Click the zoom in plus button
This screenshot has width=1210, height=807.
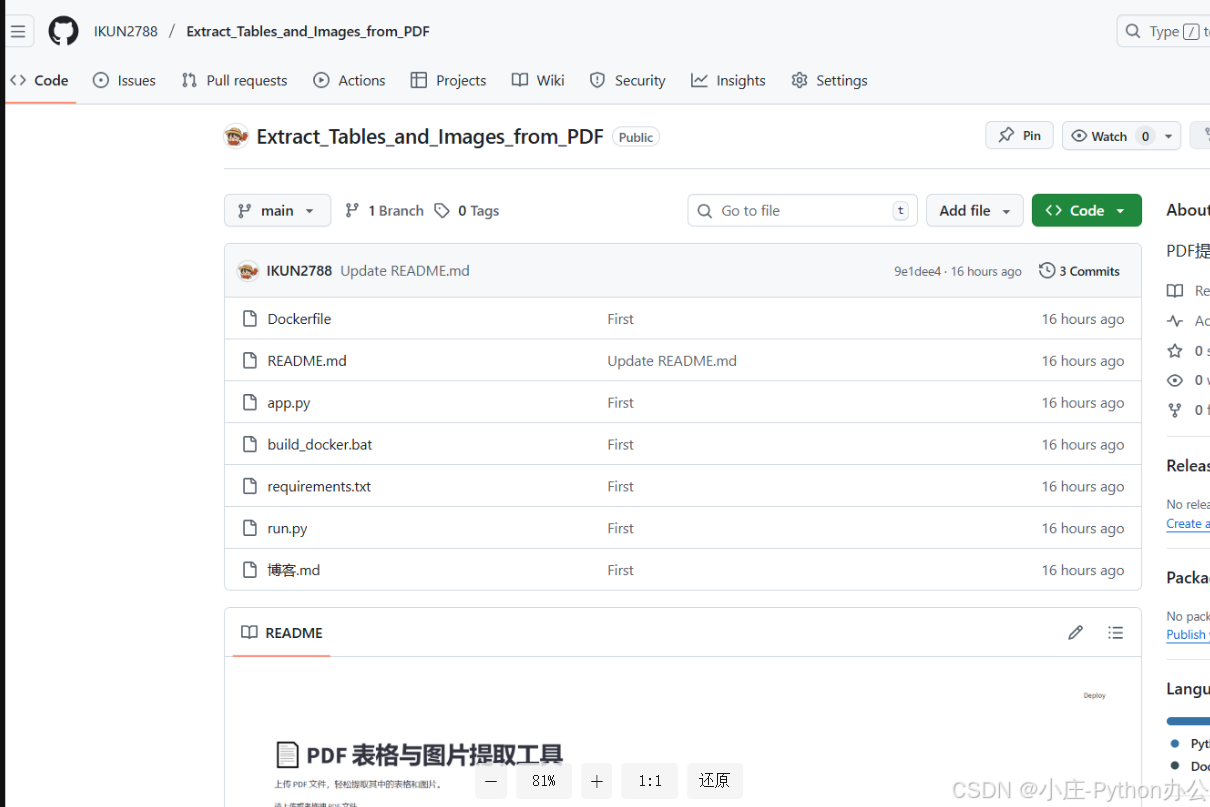pyautogui.click(x=596, y=781)
